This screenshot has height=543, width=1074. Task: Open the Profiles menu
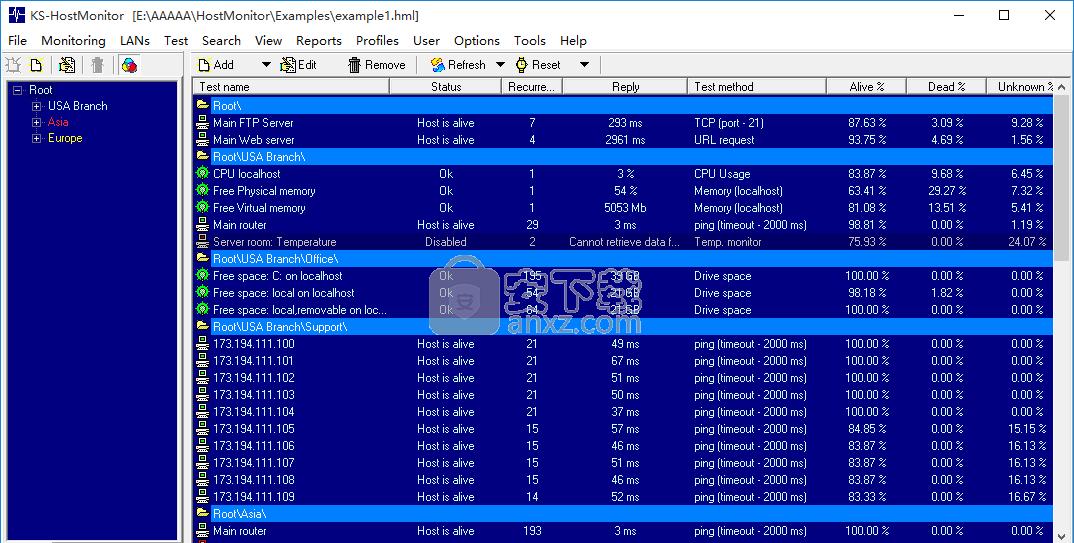(377, 41)
